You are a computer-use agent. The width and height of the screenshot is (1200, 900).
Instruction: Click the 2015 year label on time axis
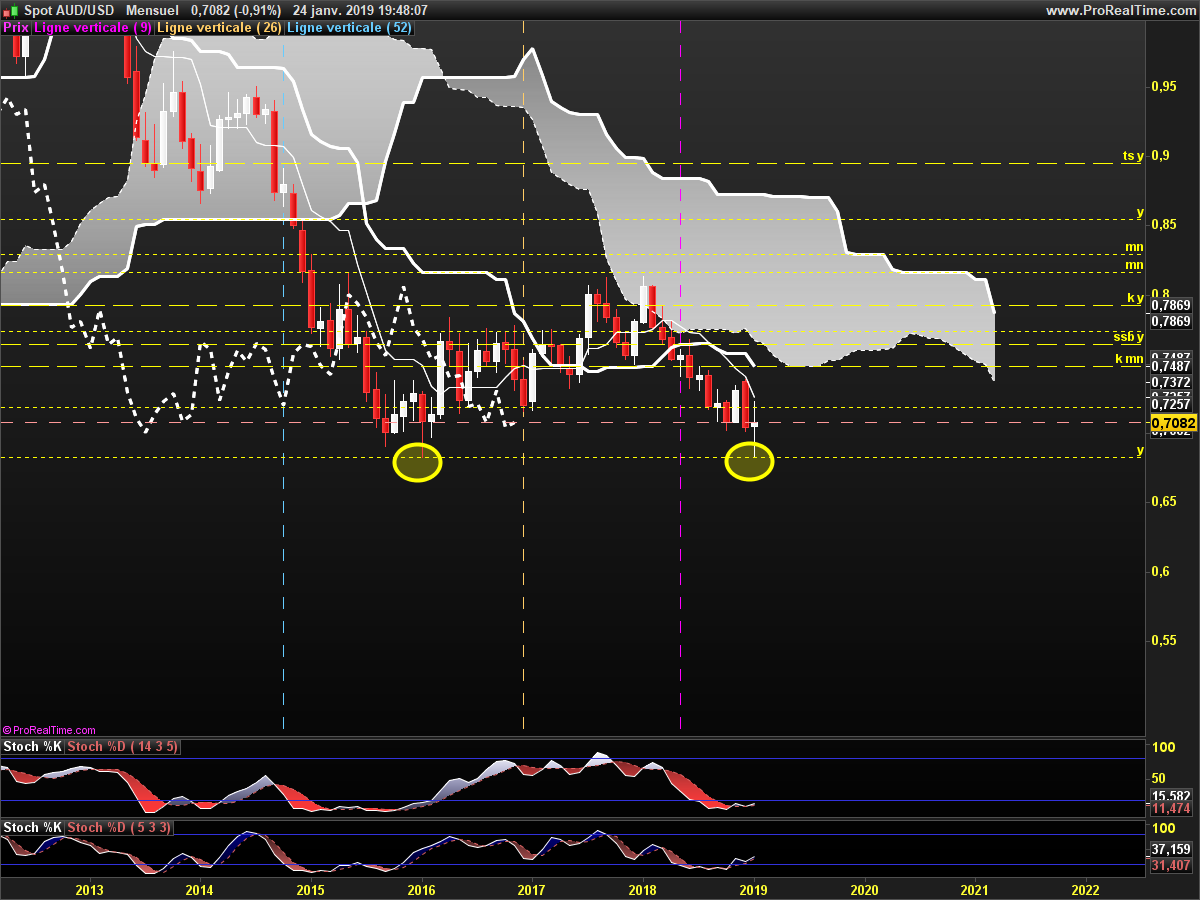(x=310, y=889)
